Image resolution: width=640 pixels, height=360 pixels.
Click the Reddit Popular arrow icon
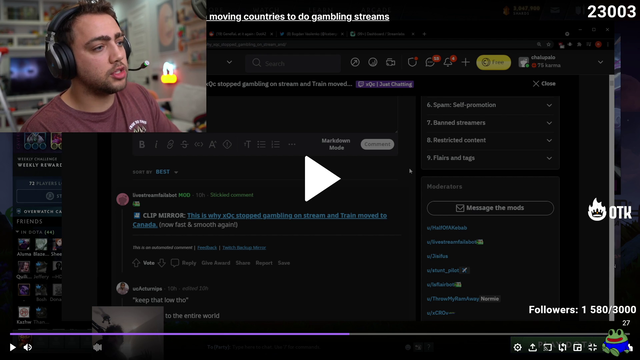point(355,62)
